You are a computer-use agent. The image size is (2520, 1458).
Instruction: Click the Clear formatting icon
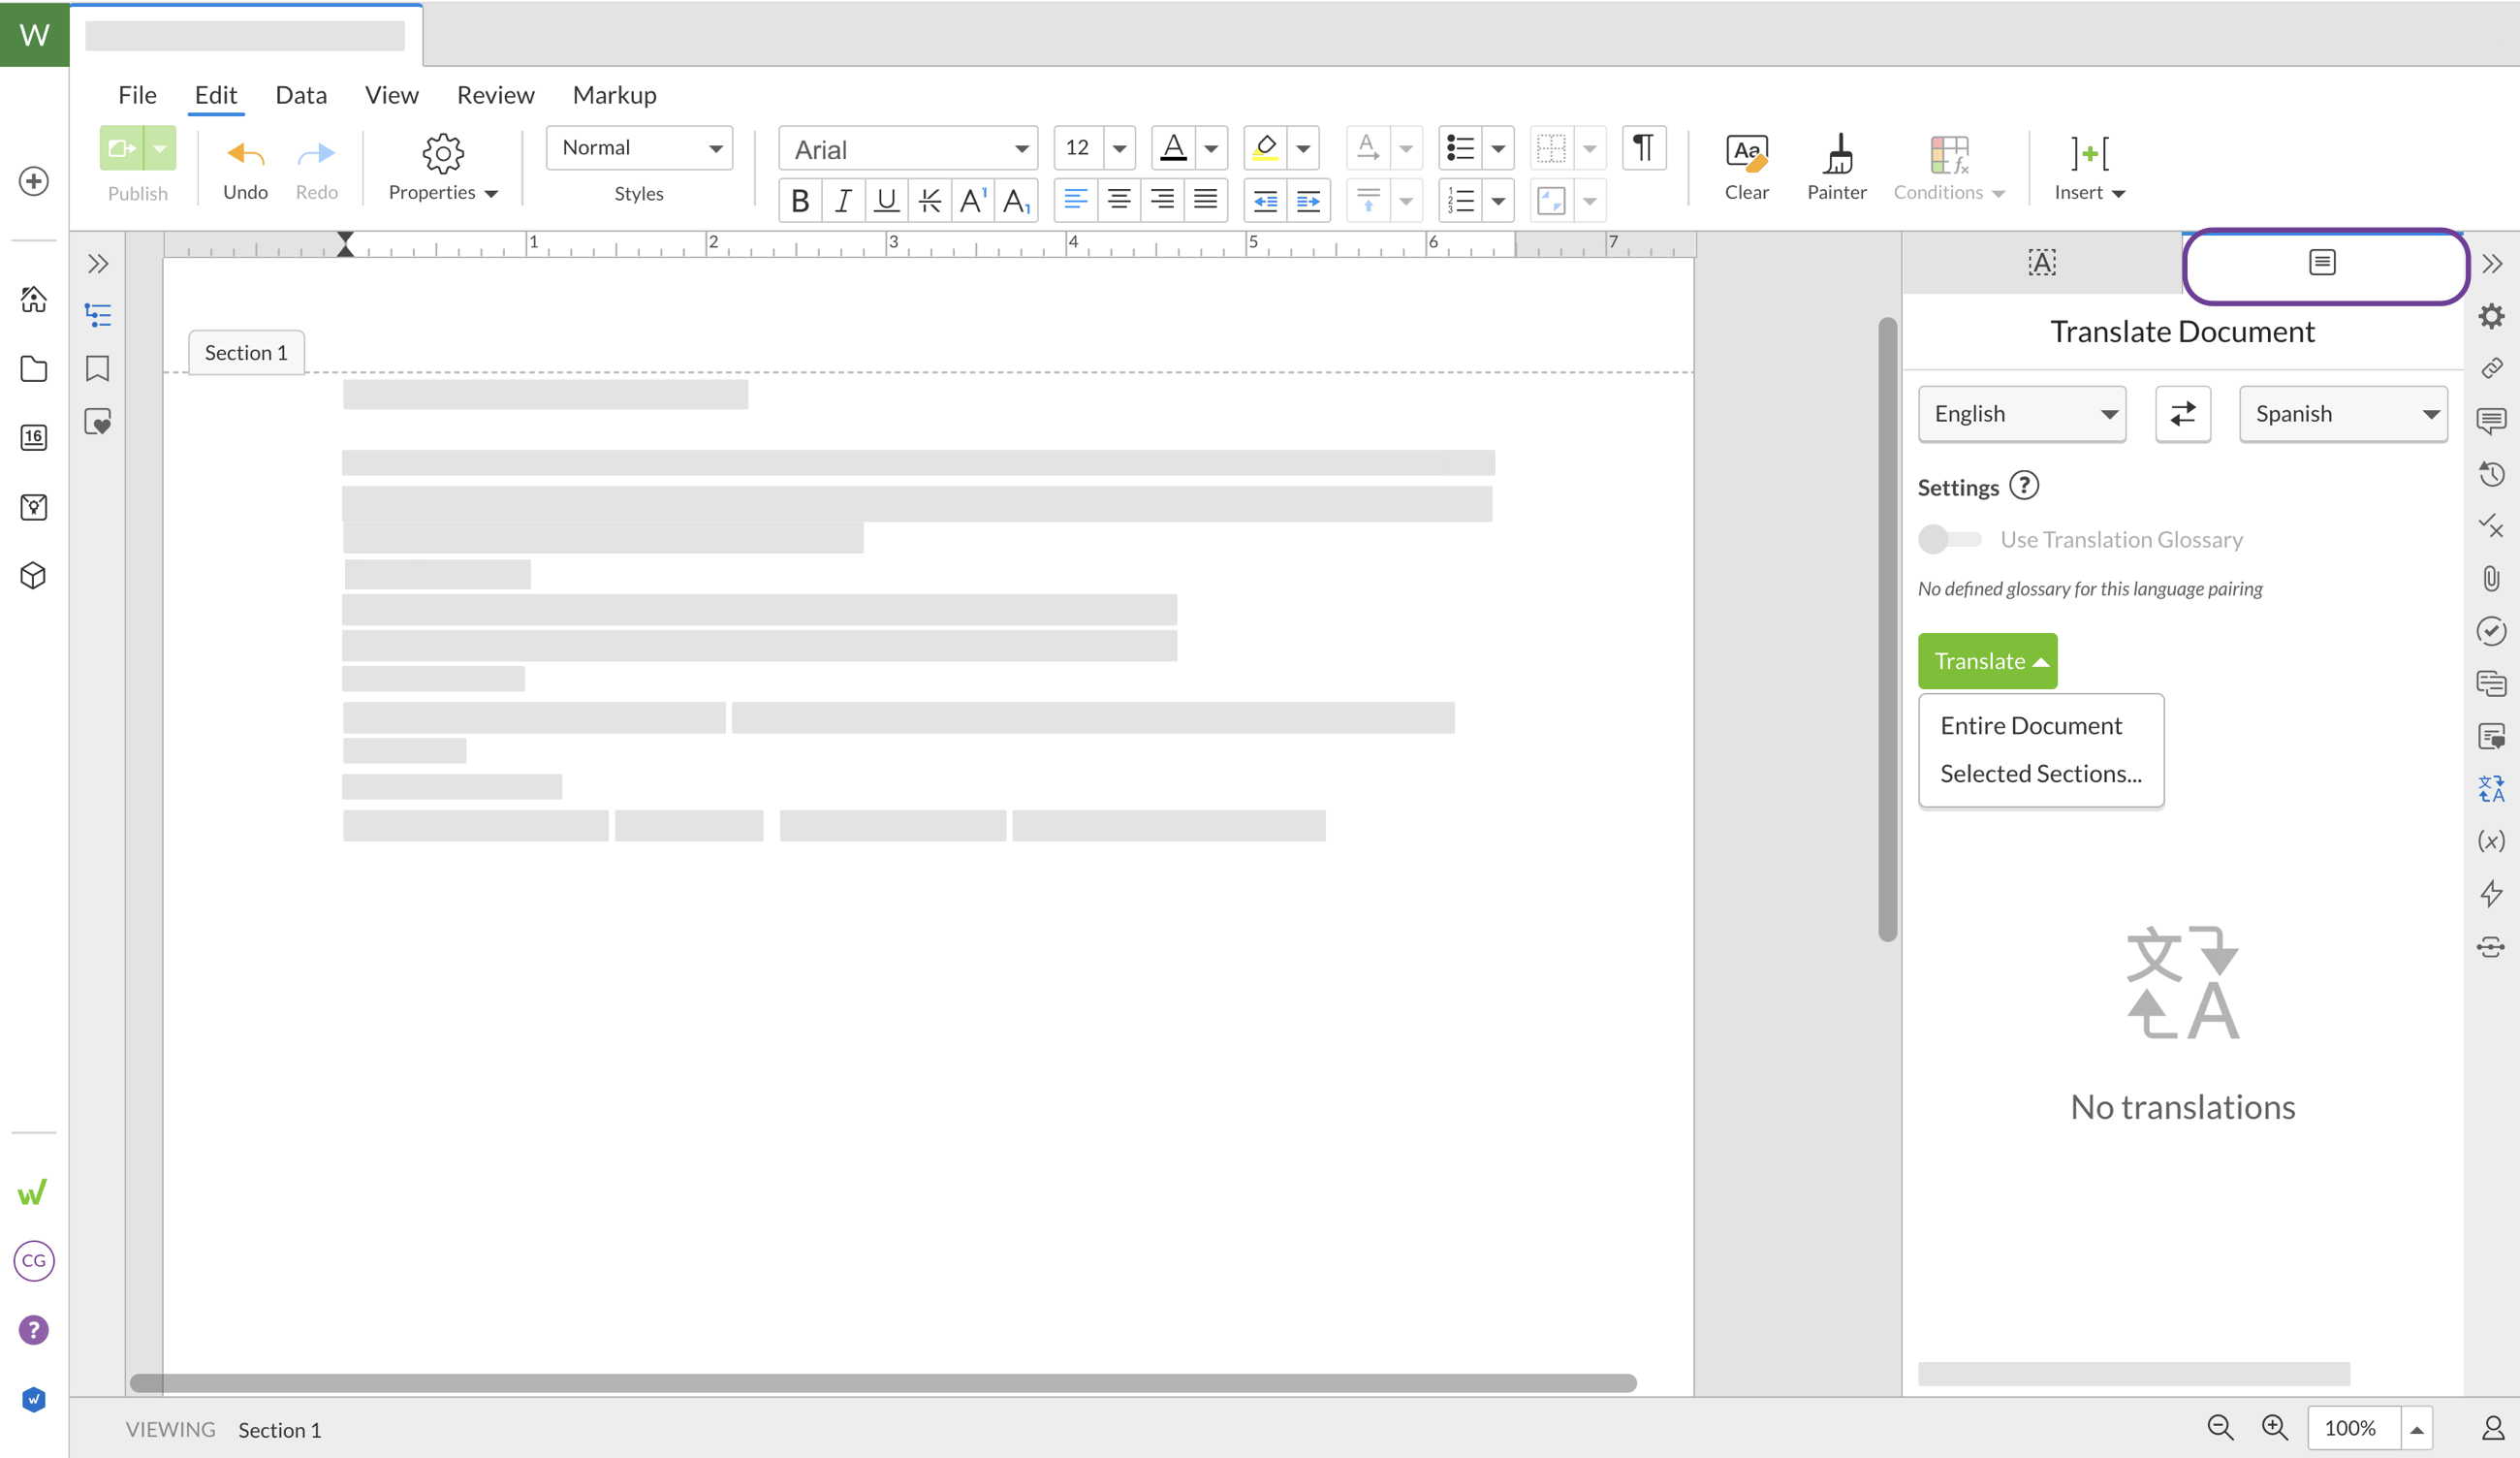tap(1746, 165)
